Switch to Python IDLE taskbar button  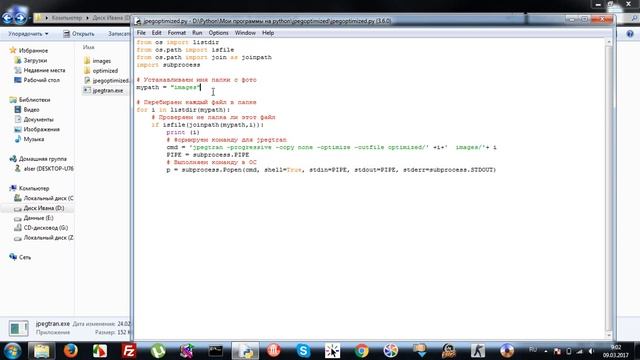pyautogui.click(x=245, y=351)
